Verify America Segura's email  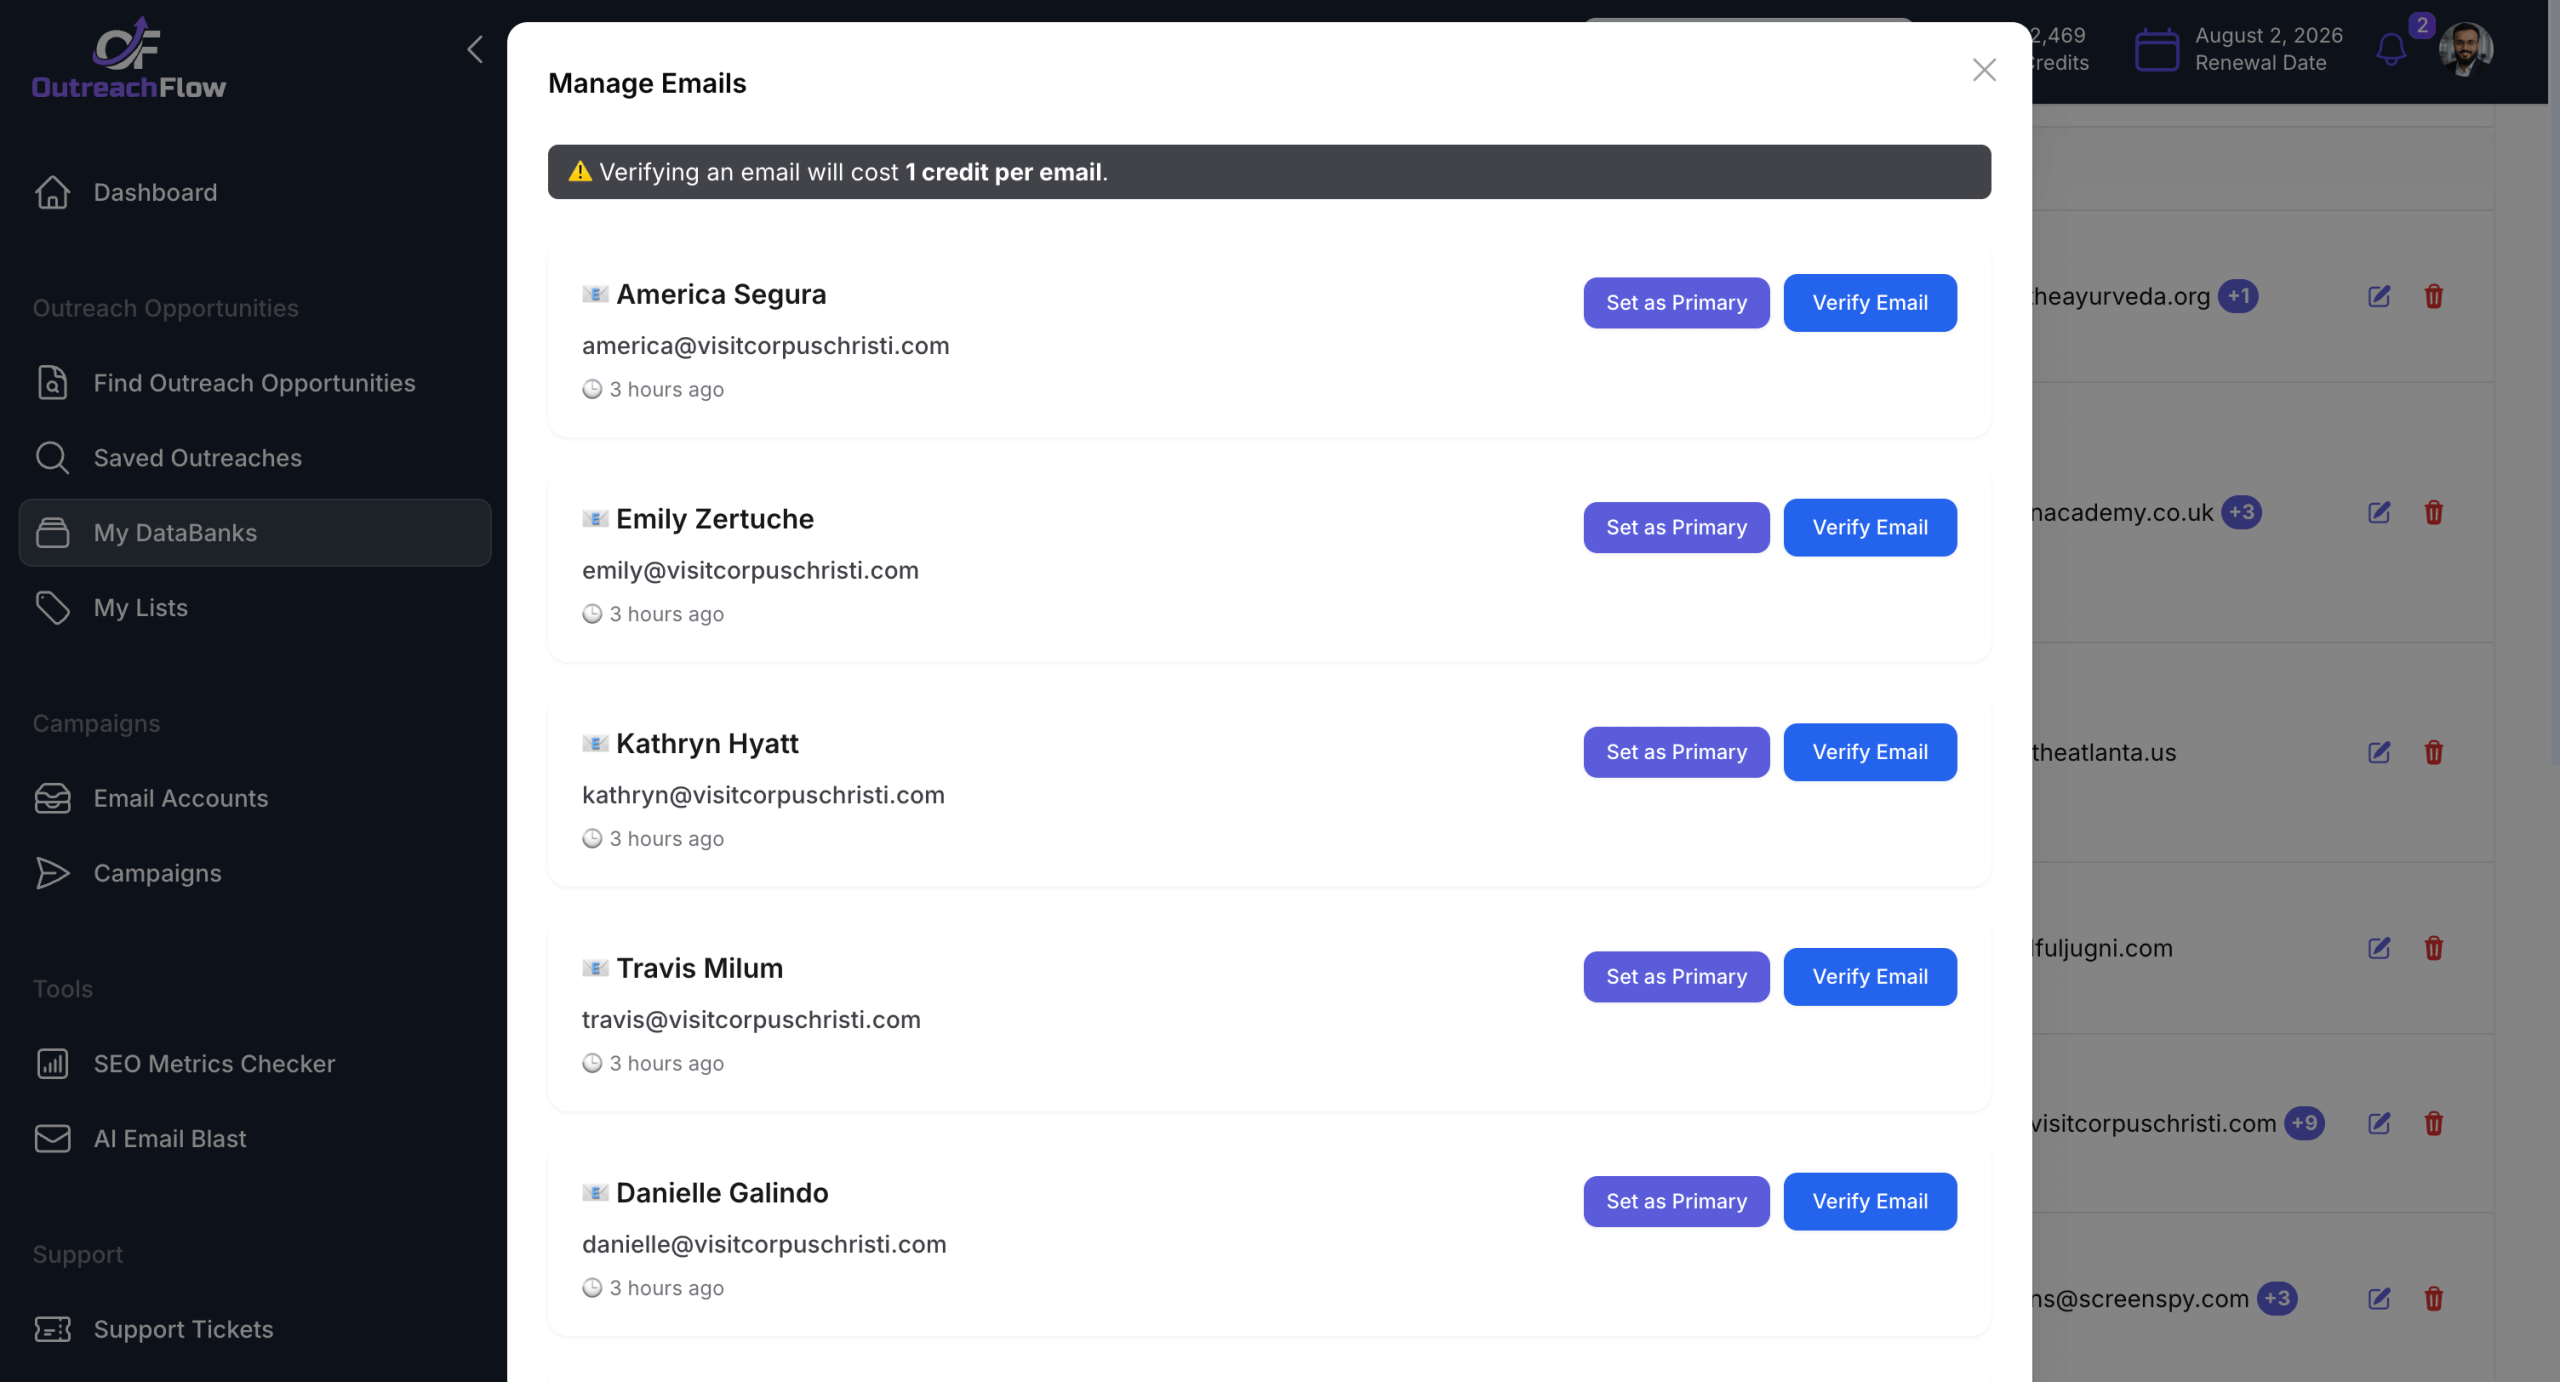1869,303
